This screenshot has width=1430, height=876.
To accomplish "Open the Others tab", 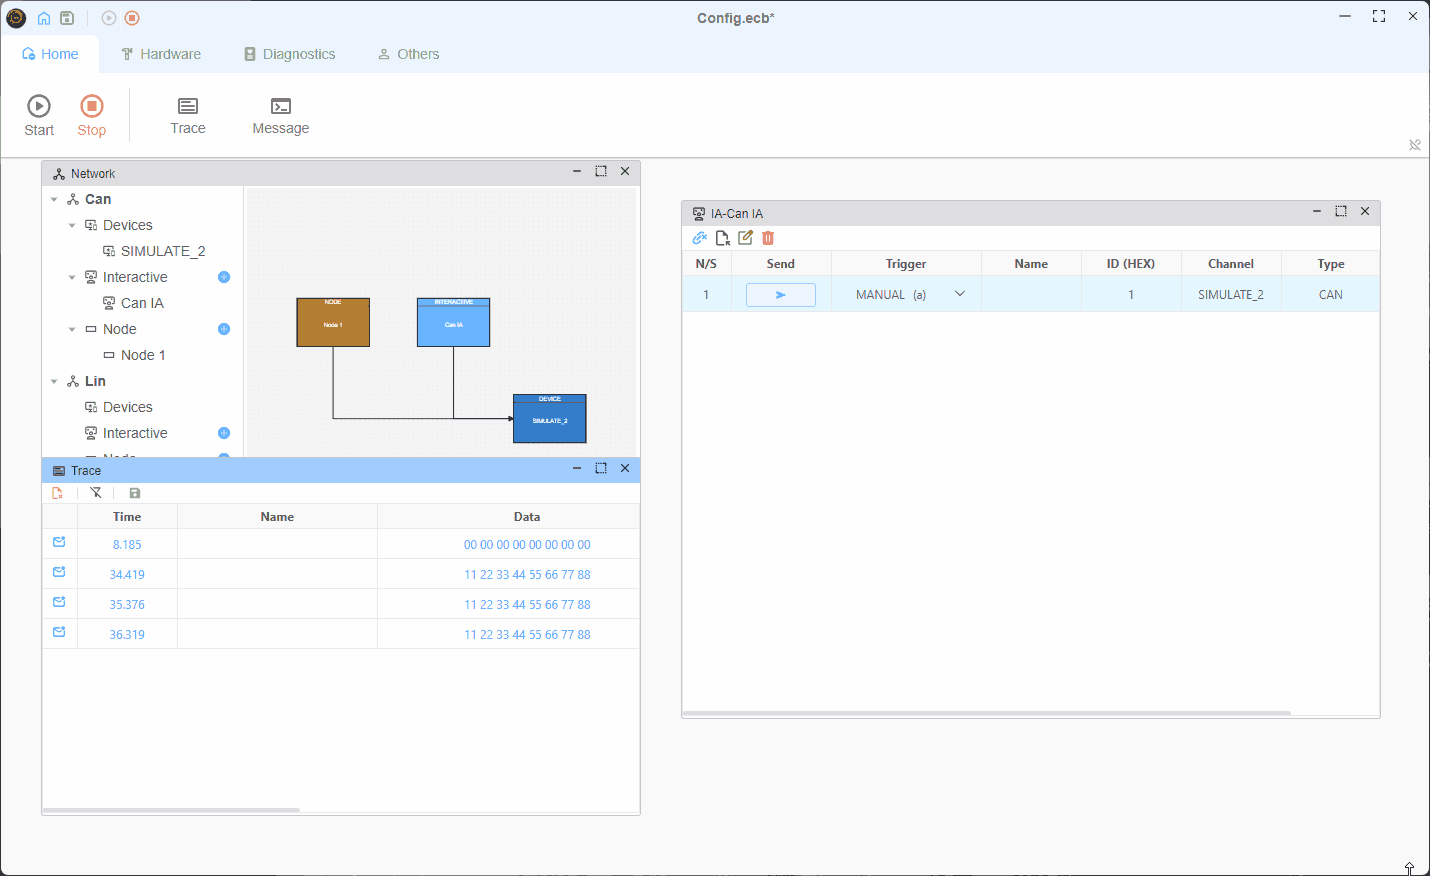I will (x=408, y=54).
